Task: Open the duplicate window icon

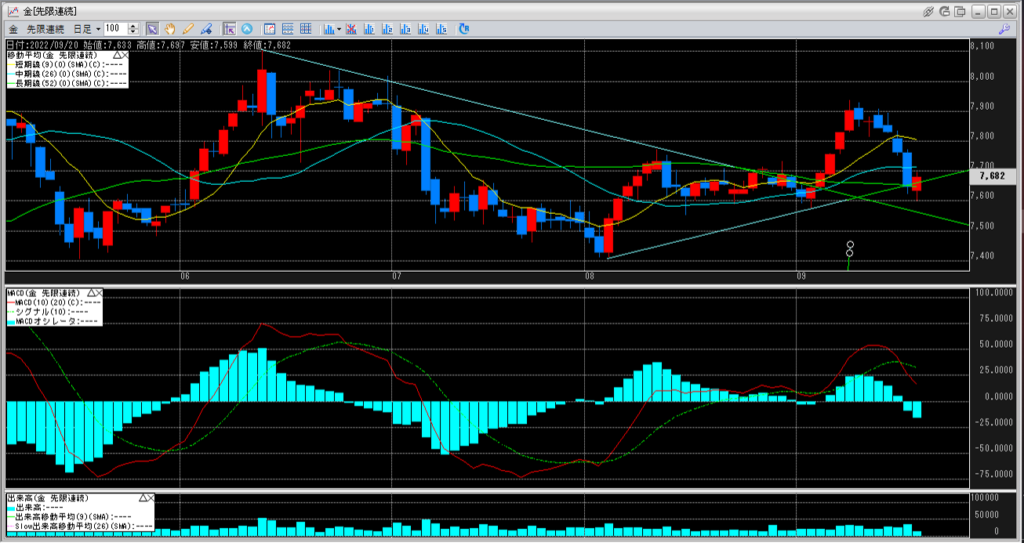Action: click(960, 11)
